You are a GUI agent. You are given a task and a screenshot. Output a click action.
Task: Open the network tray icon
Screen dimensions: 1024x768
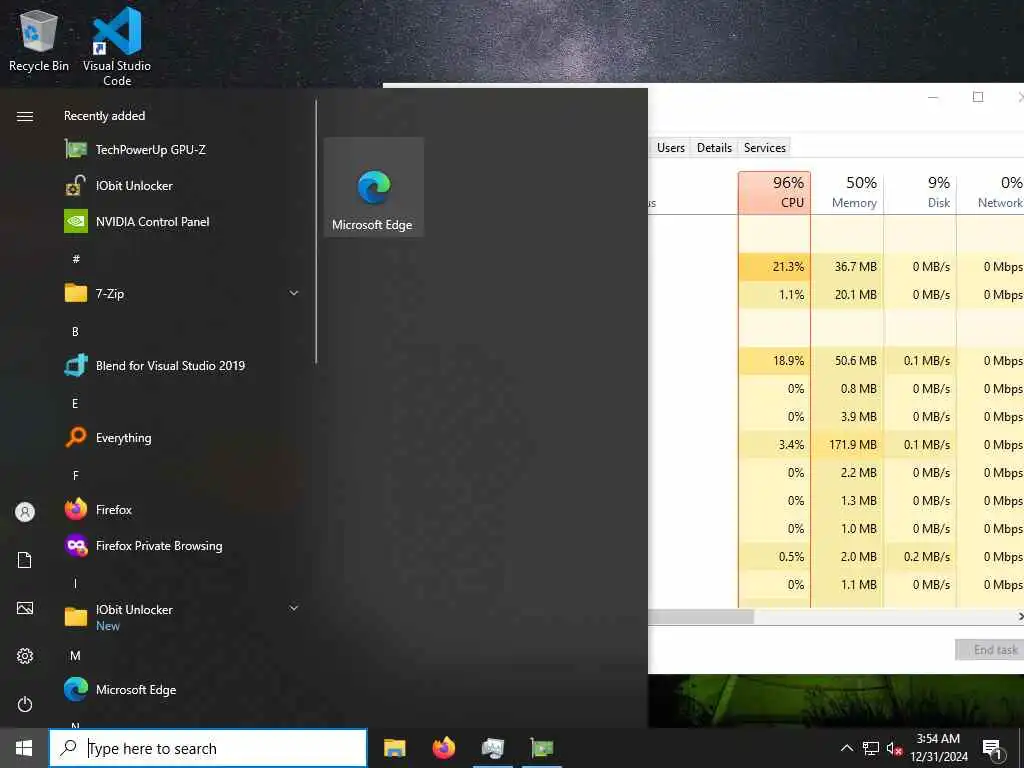pyautogui.click(x=871, y=748)
